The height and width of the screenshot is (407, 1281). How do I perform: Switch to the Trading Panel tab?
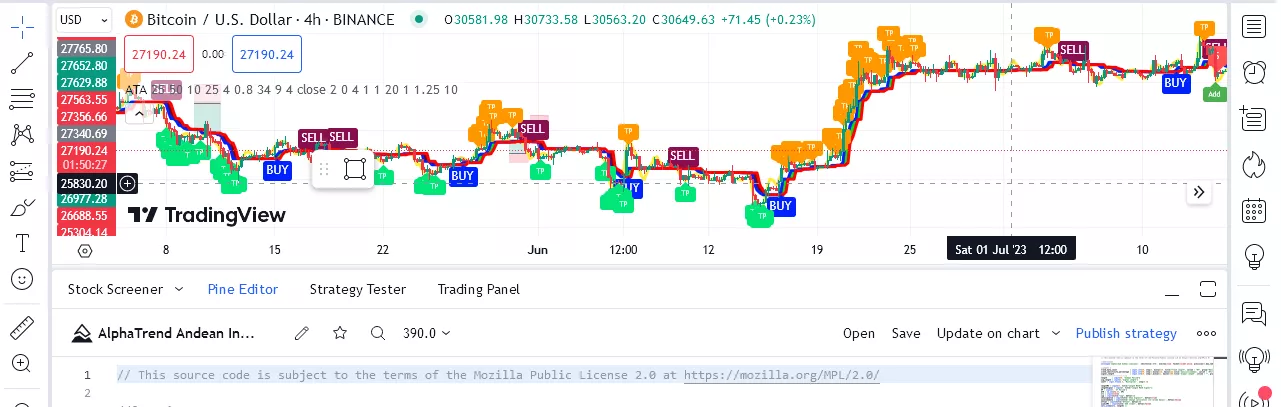(x=478, y=289)
